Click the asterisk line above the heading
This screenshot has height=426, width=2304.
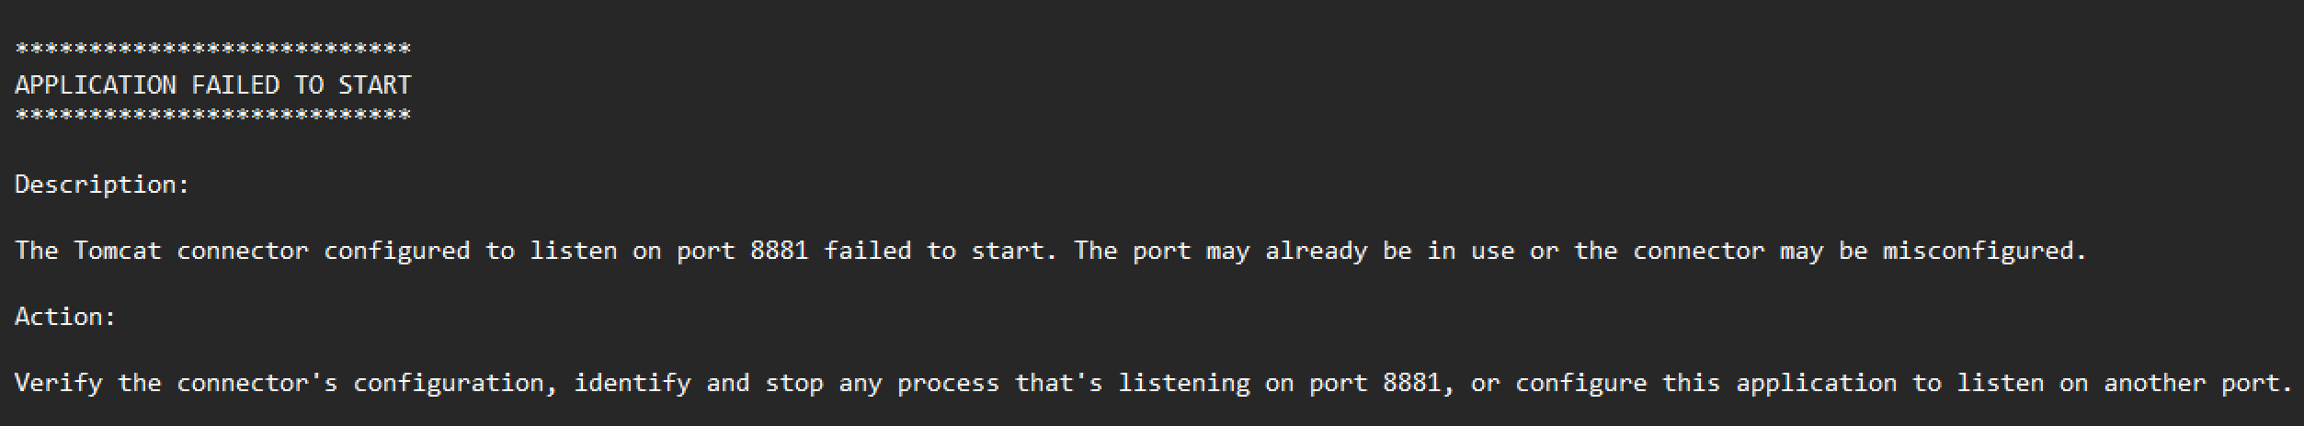213,50
